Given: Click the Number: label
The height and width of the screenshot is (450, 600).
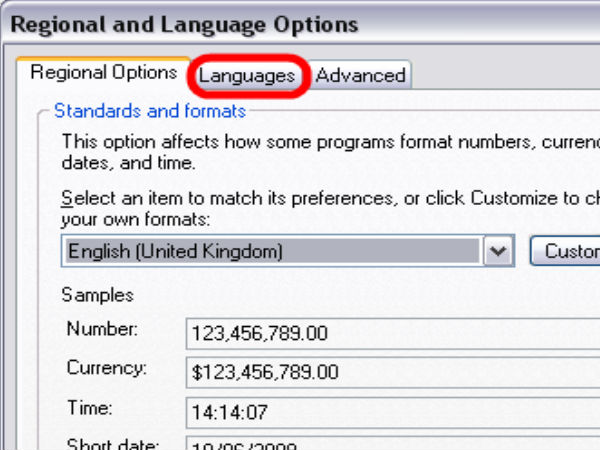Looking at the screenshot, I should click(102, 329).
